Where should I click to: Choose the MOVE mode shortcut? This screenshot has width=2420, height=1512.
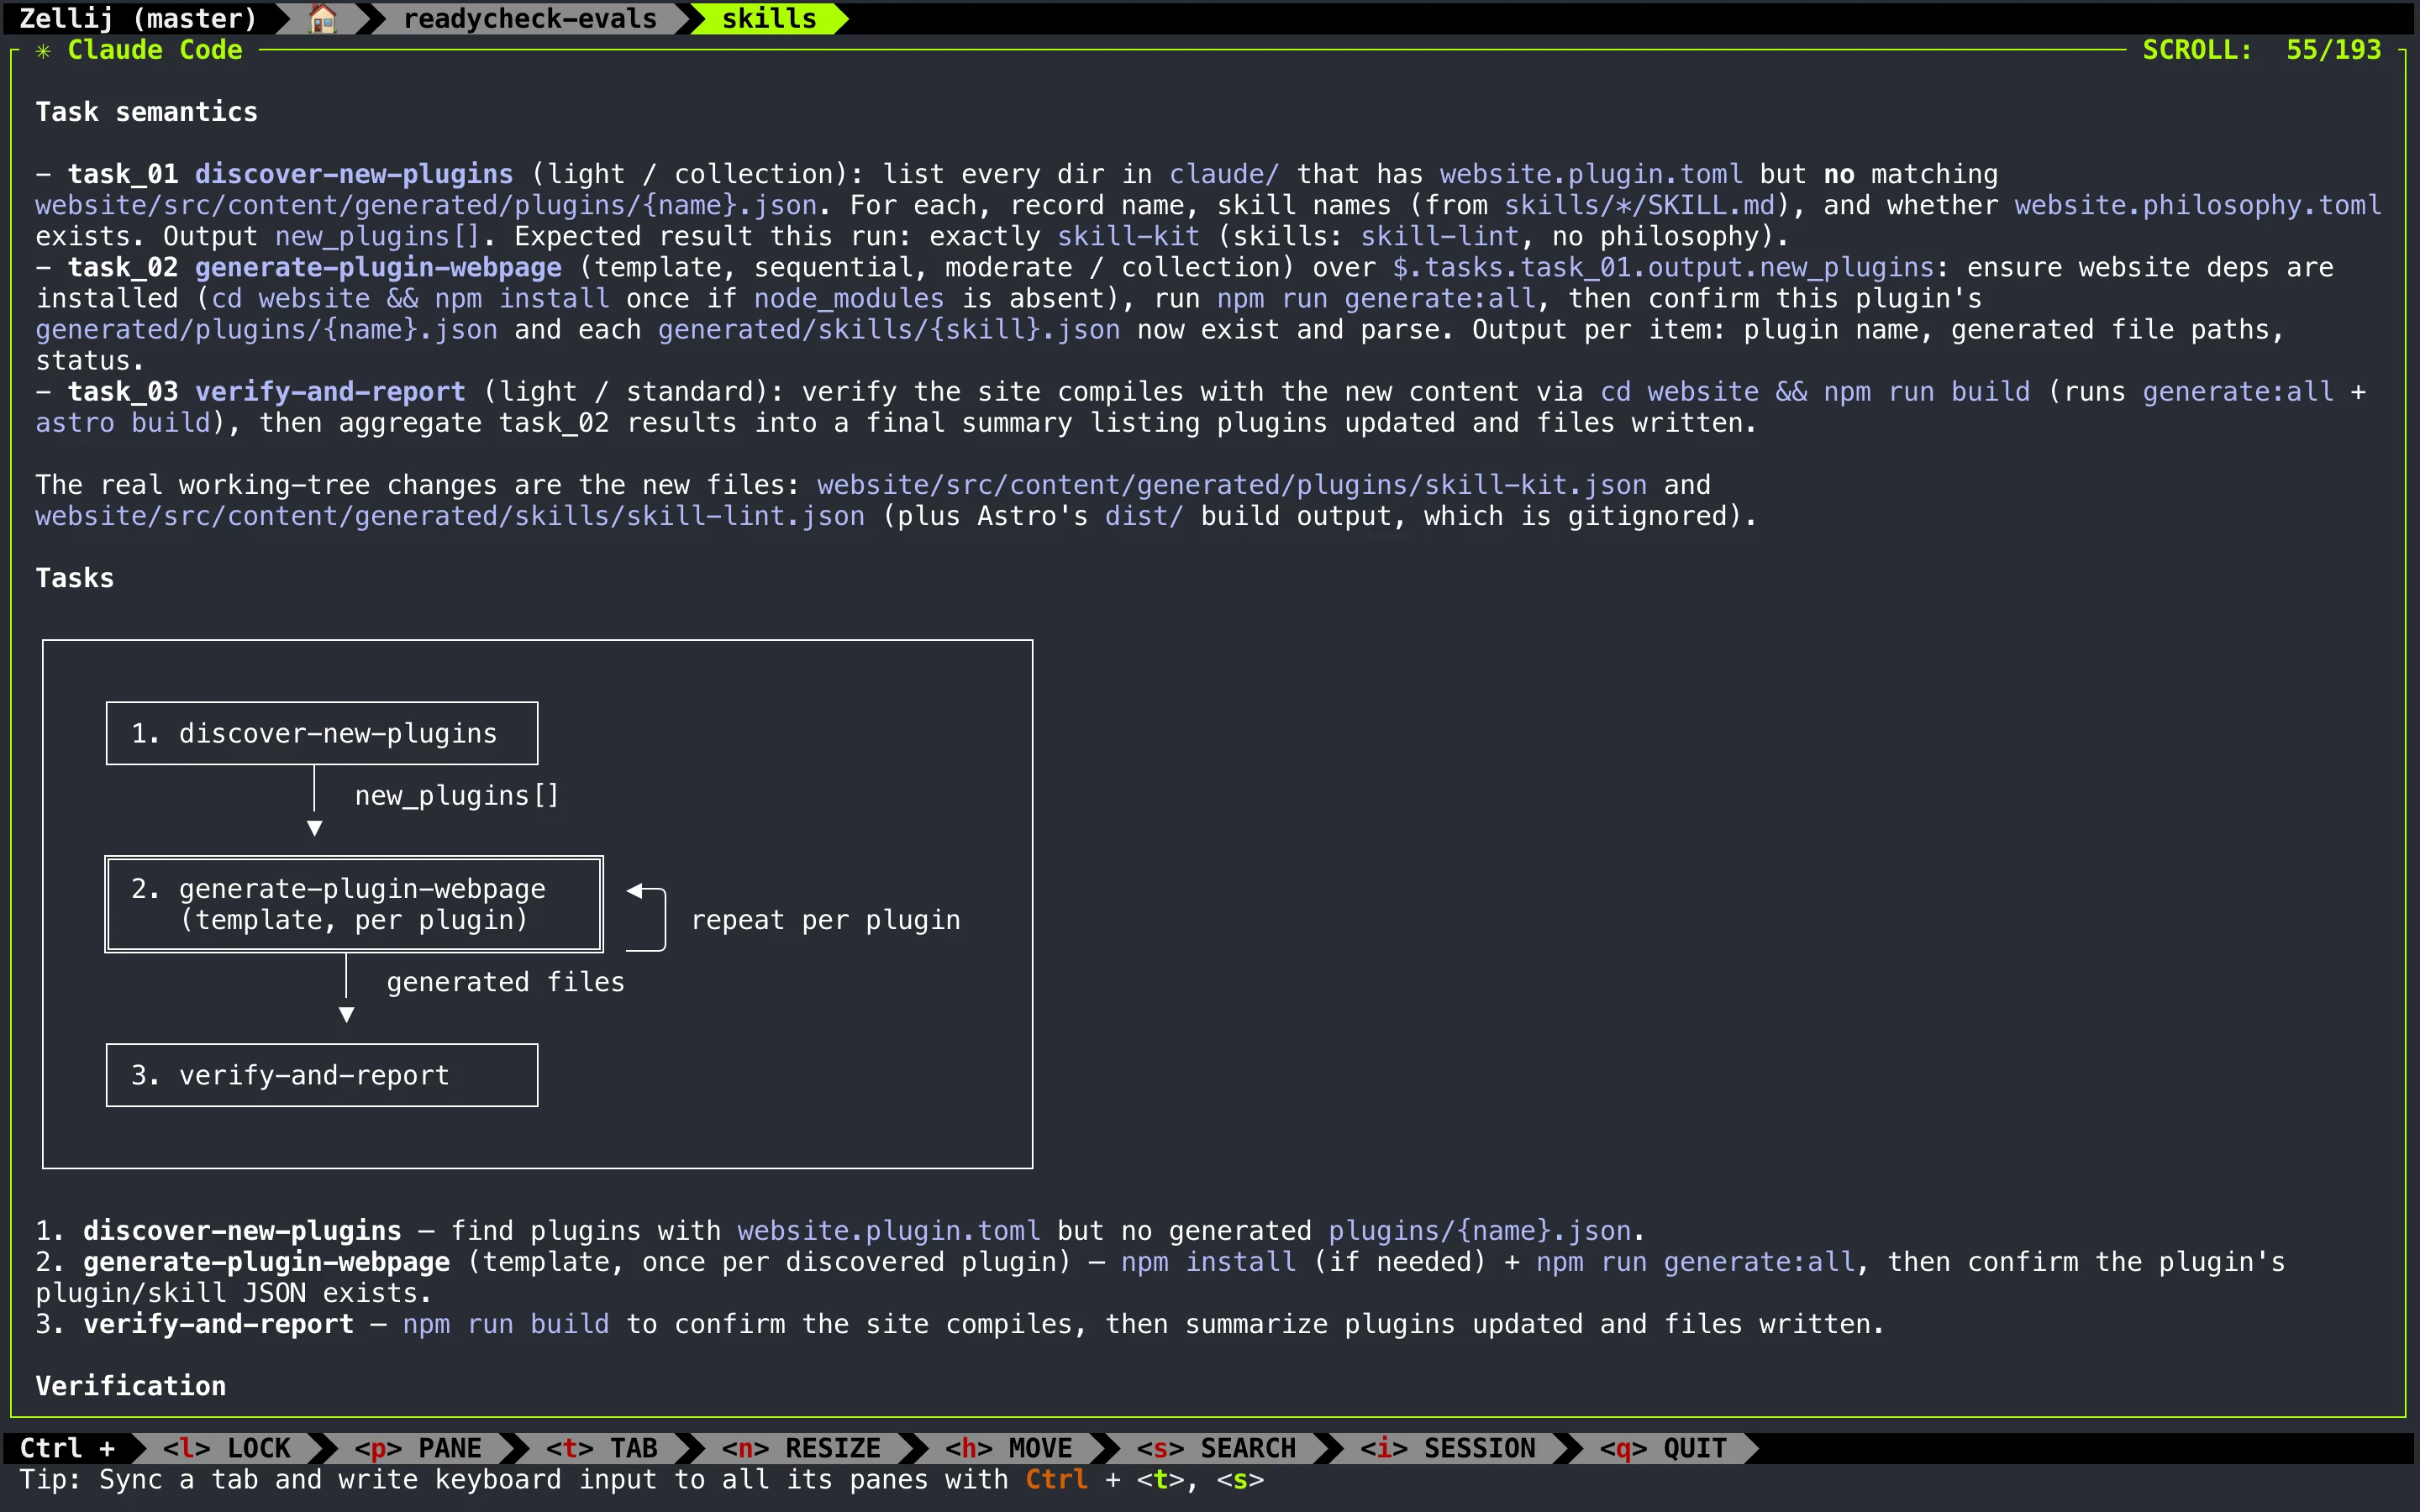tap(1008, 1448)
